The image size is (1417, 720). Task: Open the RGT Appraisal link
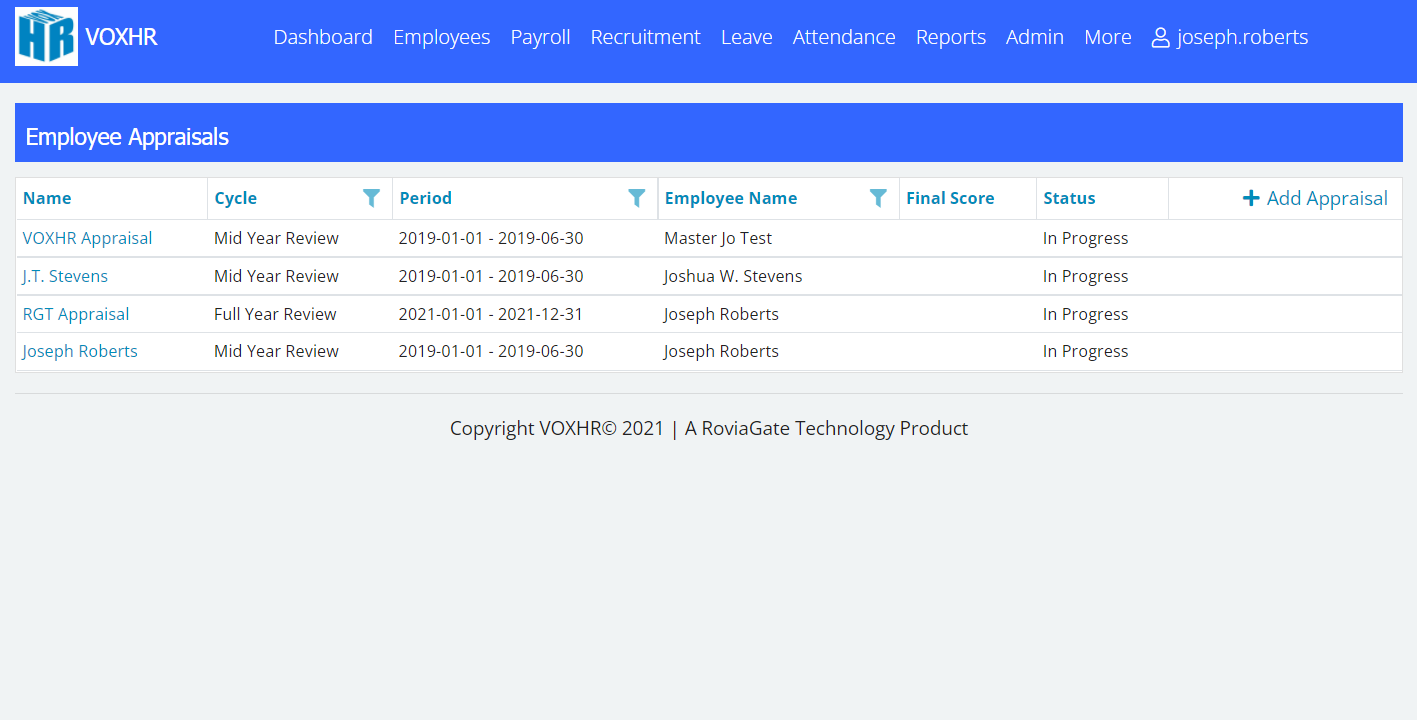point(76,314)
